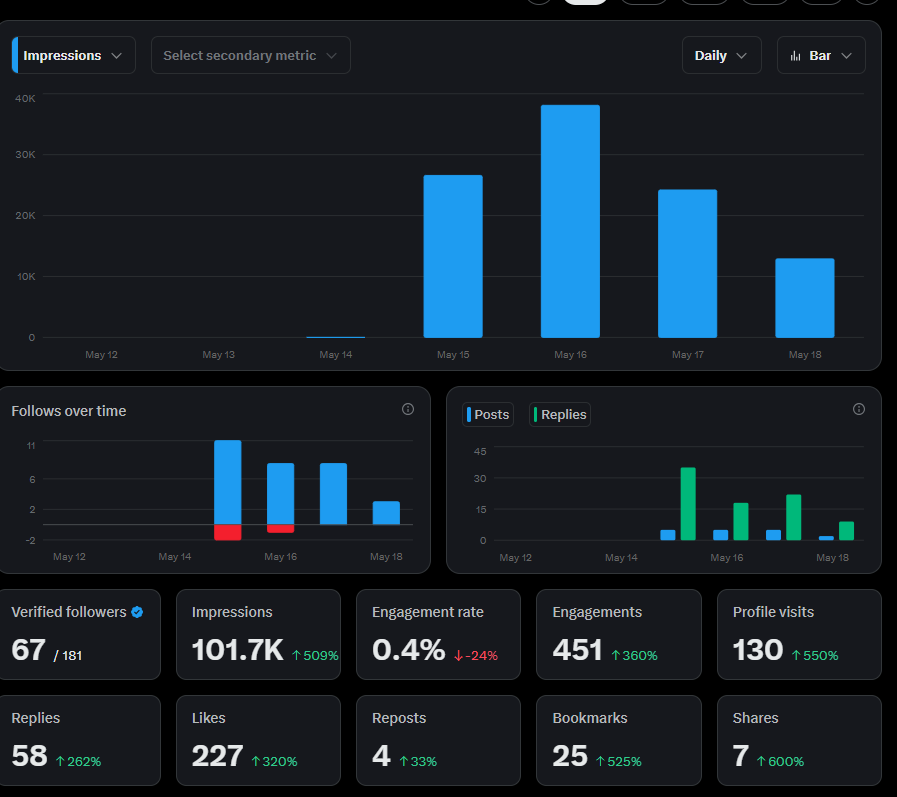Open the Daily interval dropdown
This screenshot has width=897, height=797.
point(721,55)
